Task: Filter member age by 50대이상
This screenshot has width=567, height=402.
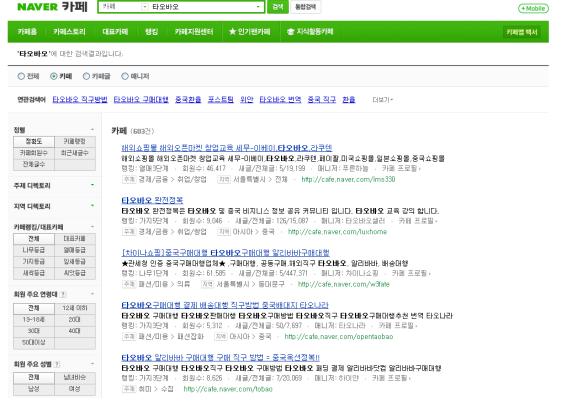Action: [x=34, y=342]
